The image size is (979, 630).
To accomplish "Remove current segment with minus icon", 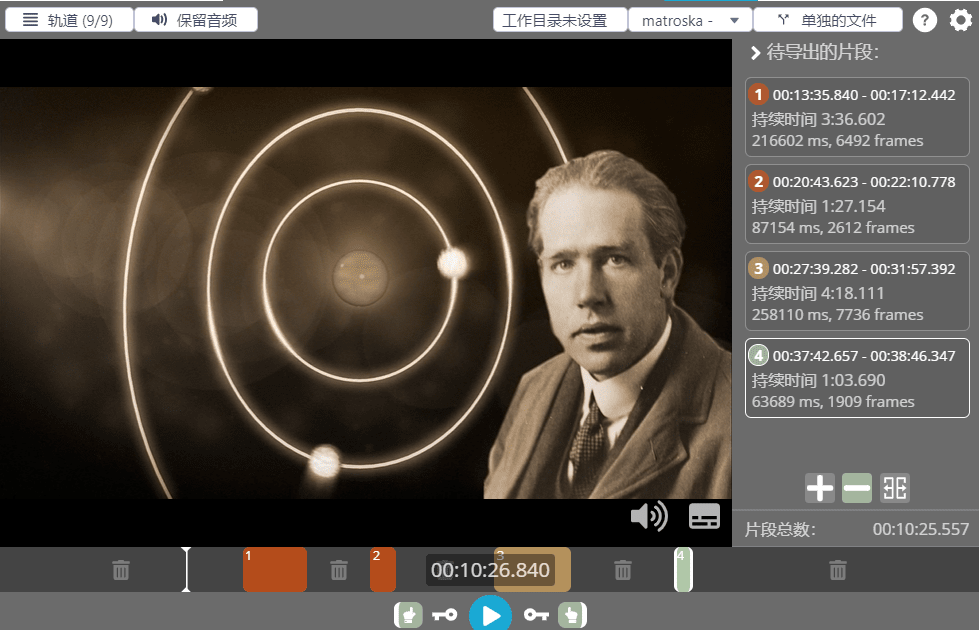I will [857, 488].
